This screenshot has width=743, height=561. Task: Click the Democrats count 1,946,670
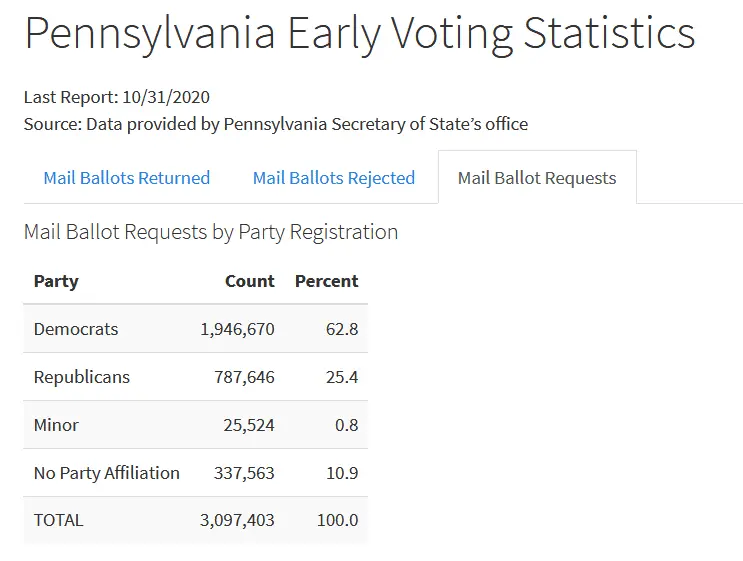237,329
